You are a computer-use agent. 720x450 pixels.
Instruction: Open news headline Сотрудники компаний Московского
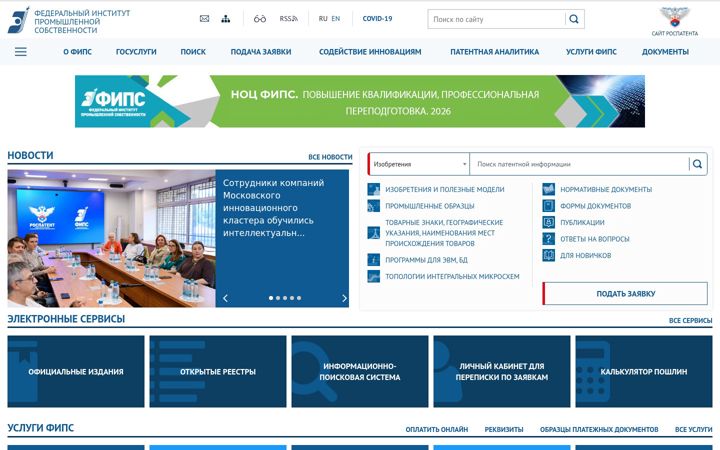pos(274,208)
